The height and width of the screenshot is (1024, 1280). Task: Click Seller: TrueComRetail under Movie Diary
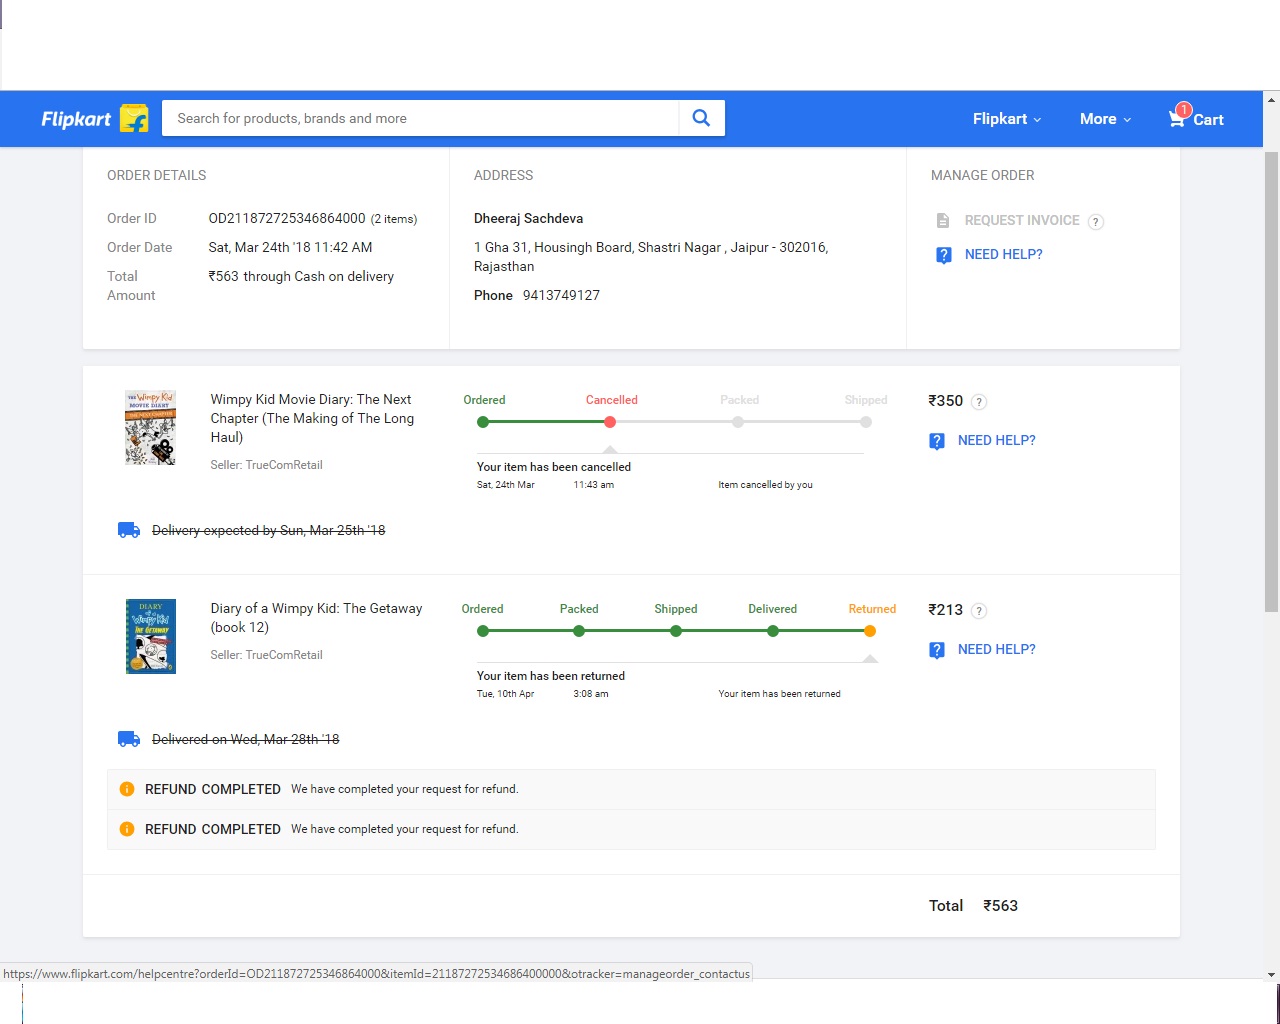coord(266,465)
